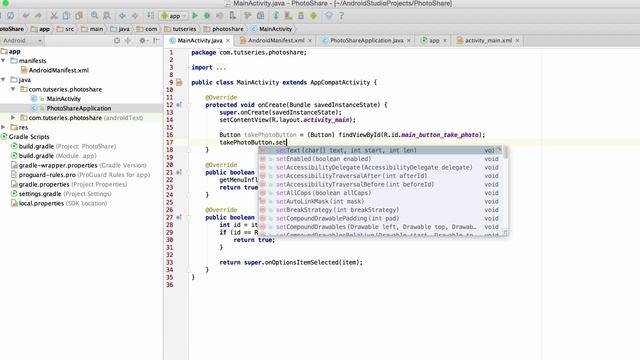The image size is (640, 360).
Task: Collapse the java folder in project tree
Action: pyautogui.click(x=4, y=80)
